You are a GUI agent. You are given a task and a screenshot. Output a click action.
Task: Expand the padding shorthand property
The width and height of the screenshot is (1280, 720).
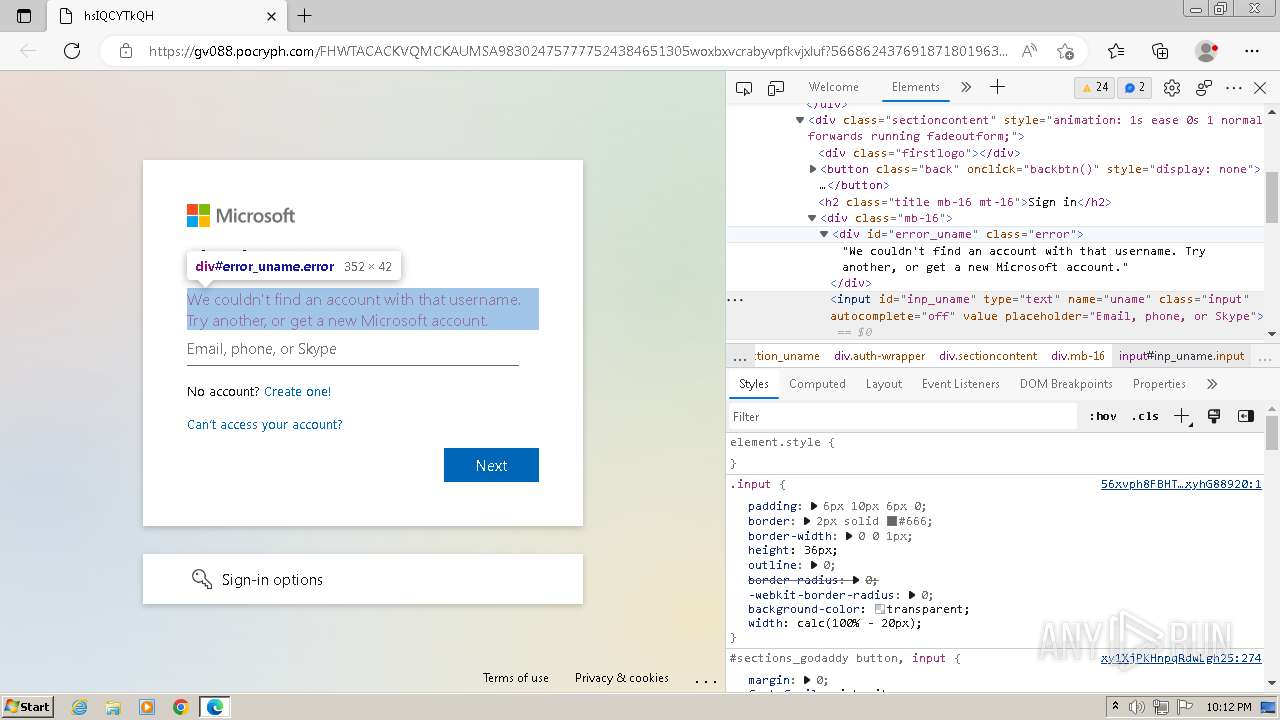(x=814, y=507)
